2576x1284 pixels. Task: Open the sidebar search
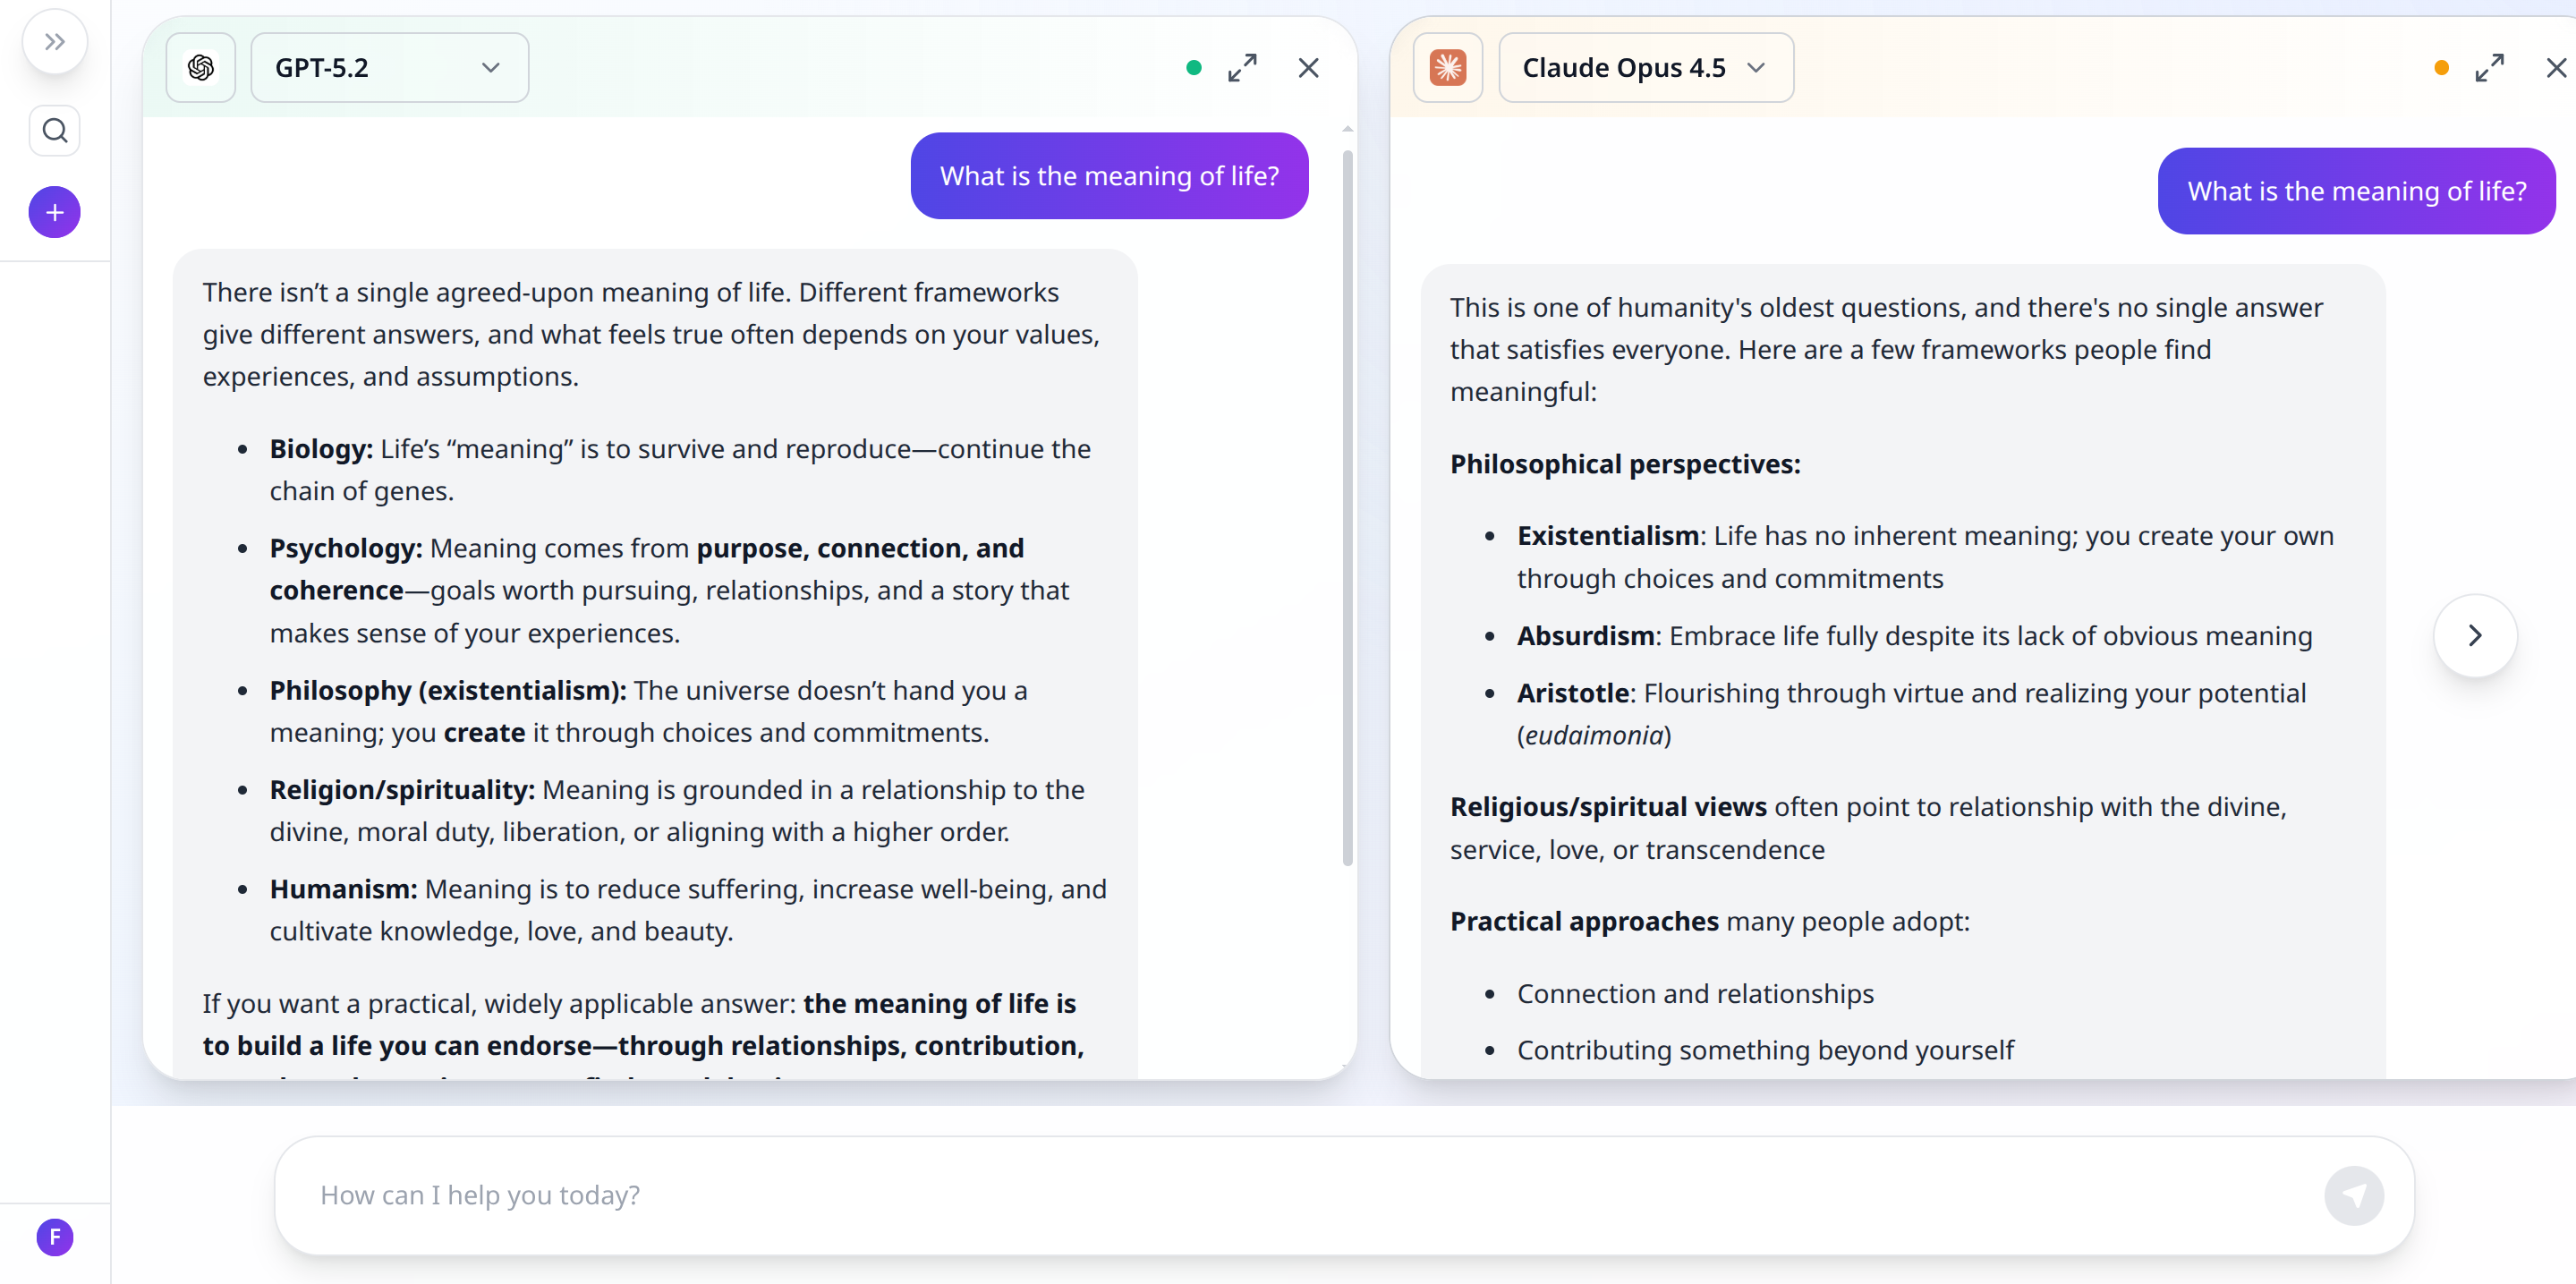(x=54, y=130)
